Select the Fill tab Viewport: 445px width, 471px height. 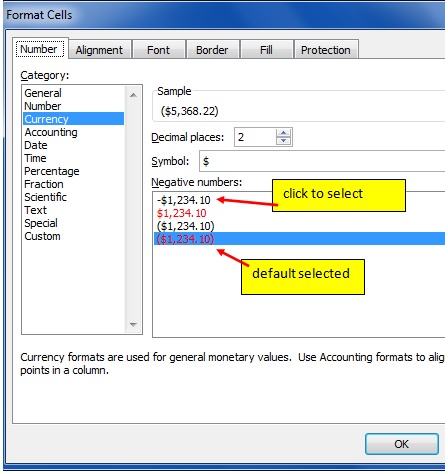266,50
